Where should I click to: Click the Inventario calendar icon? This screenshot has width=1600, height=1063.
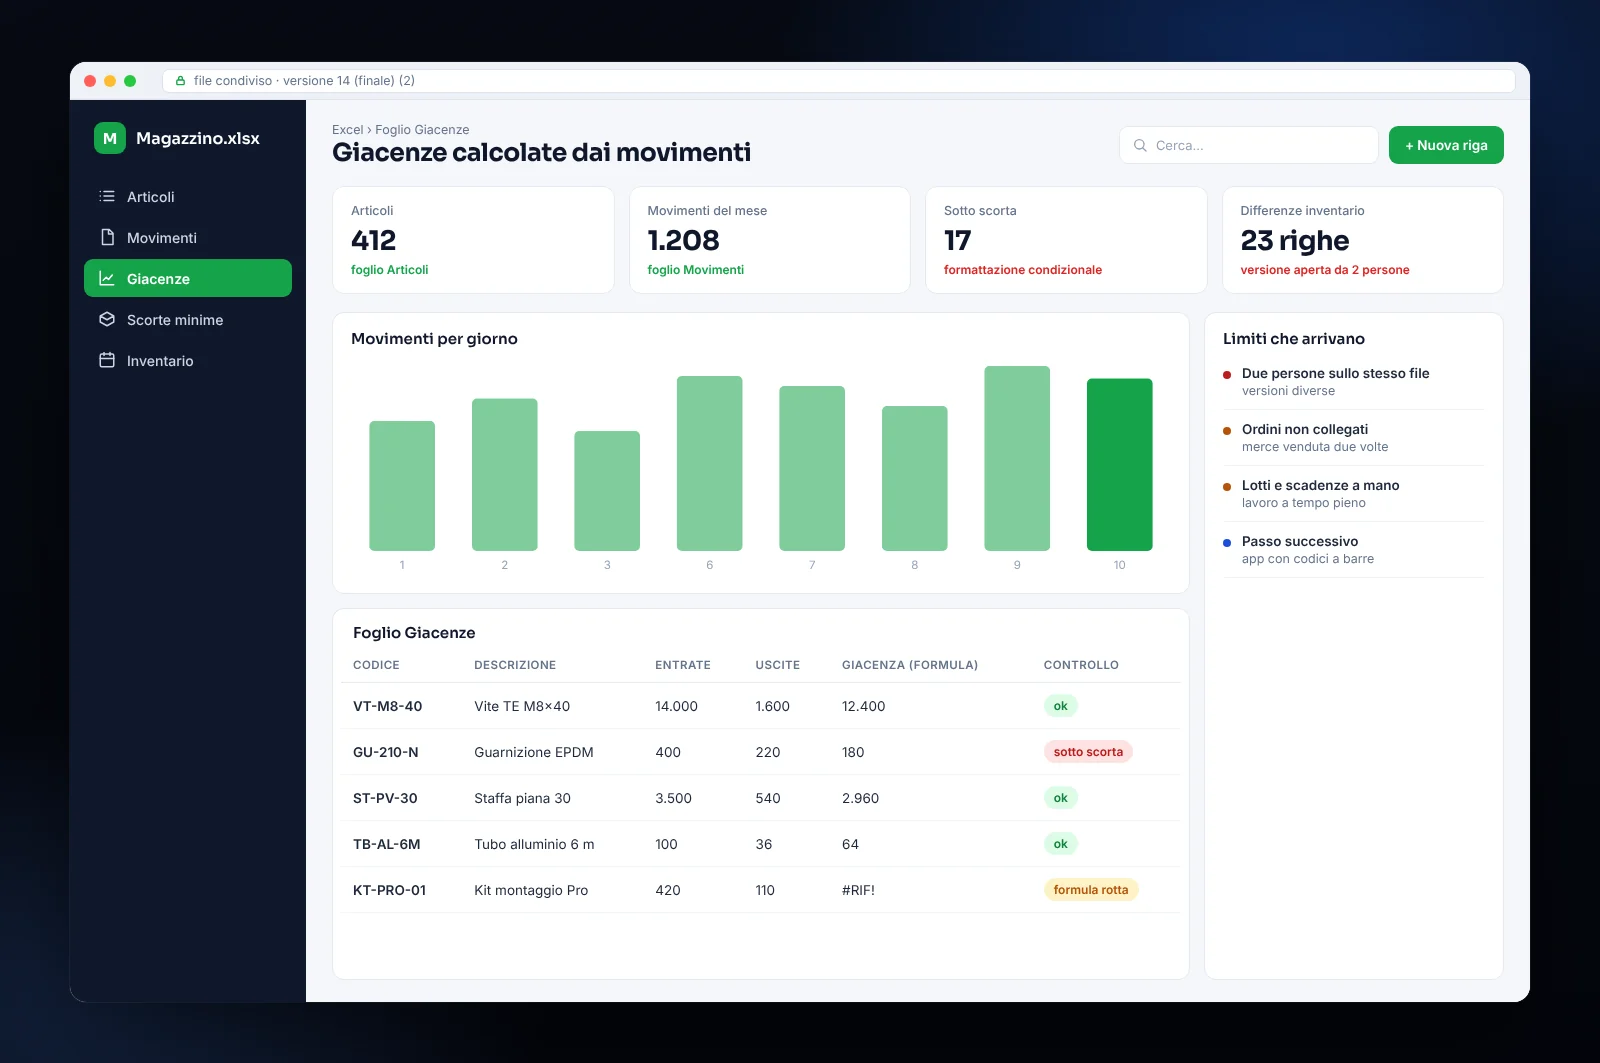coord(107,361)
